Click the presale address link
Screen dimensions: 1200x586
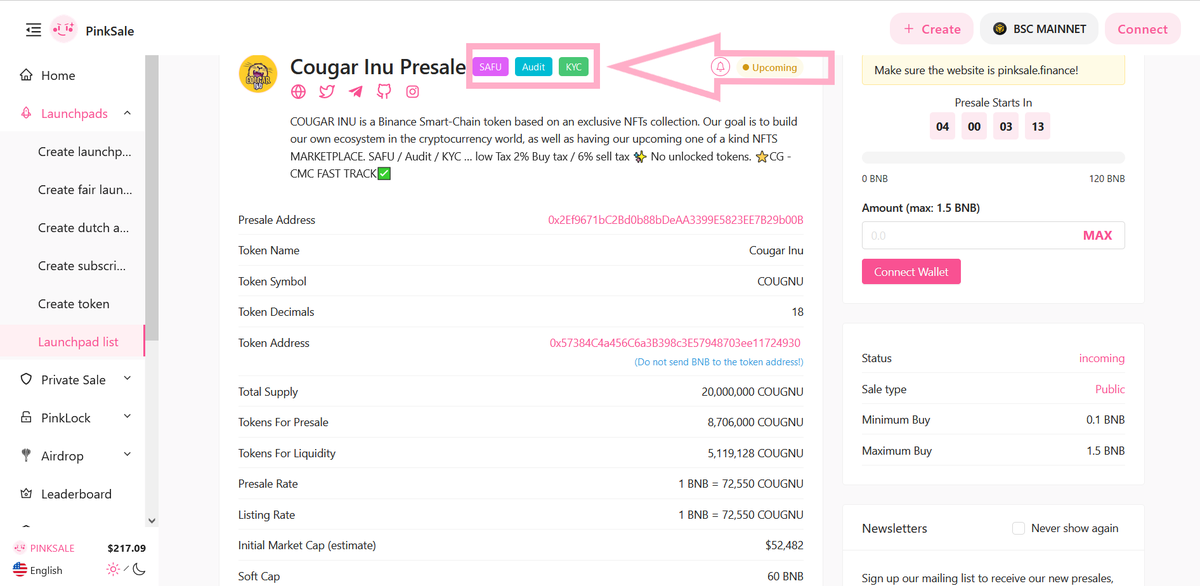(x=676, y=220)
